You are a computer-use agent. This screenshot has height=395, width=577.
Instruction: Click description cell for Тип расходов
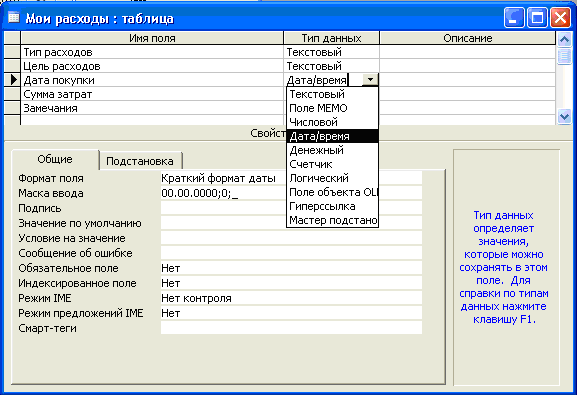coord(467,52)
